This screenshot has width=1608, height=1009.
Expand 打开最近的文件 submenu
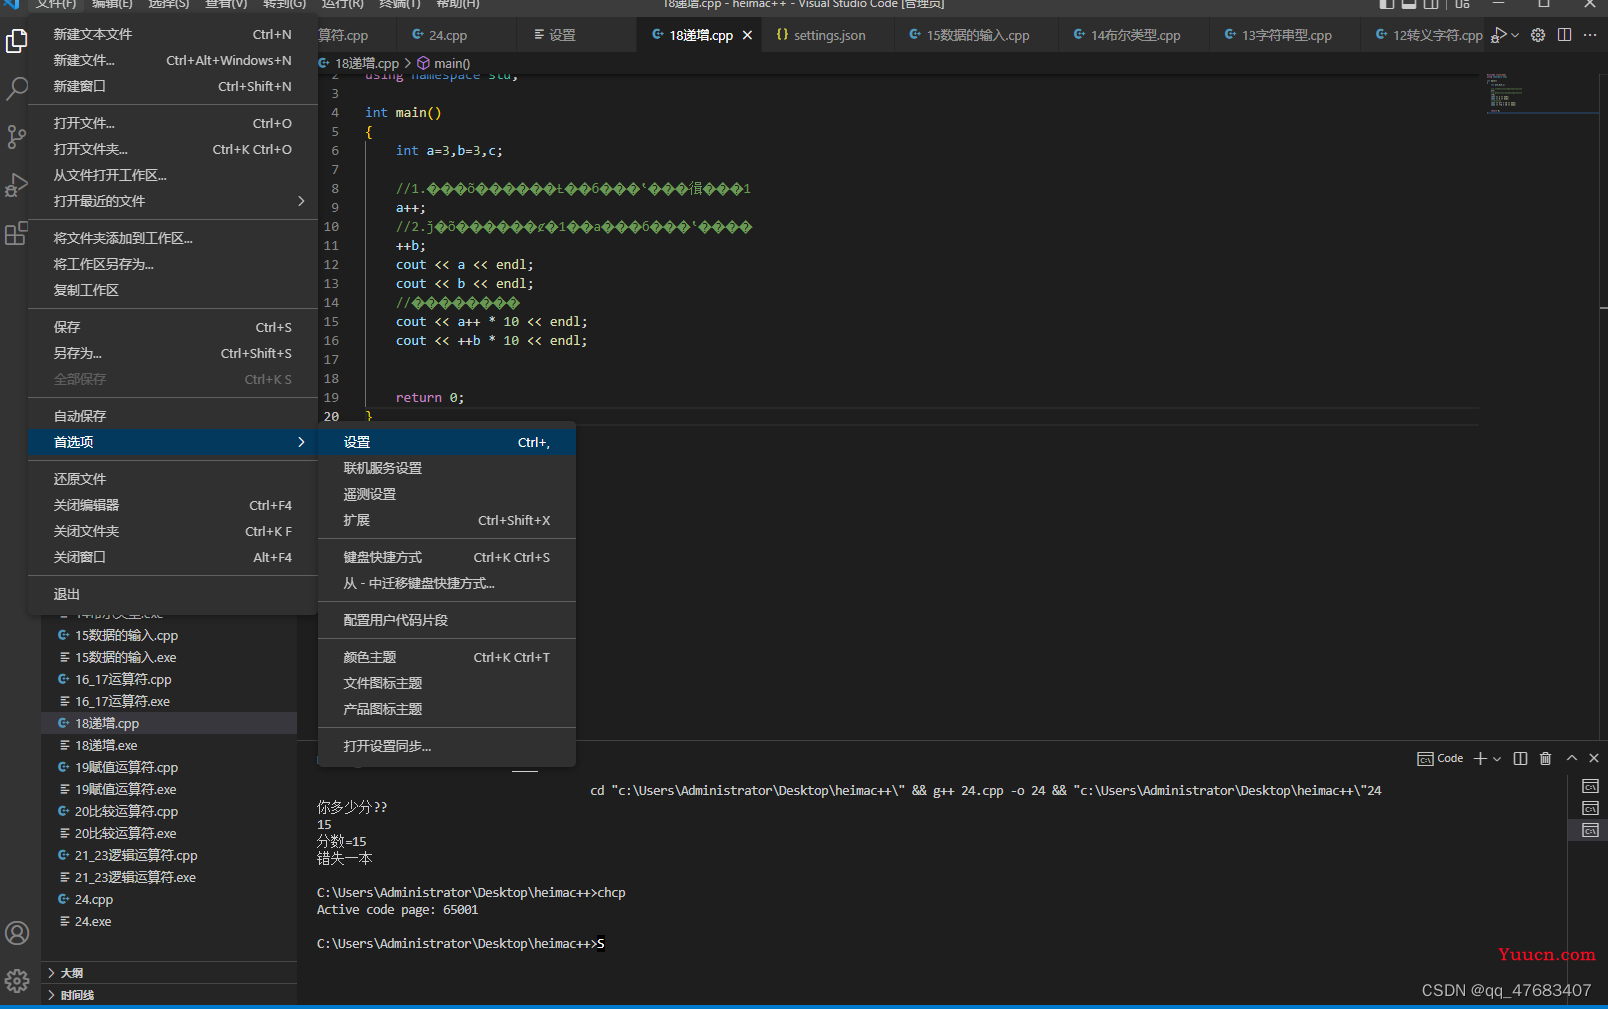(x=173, y=201)
